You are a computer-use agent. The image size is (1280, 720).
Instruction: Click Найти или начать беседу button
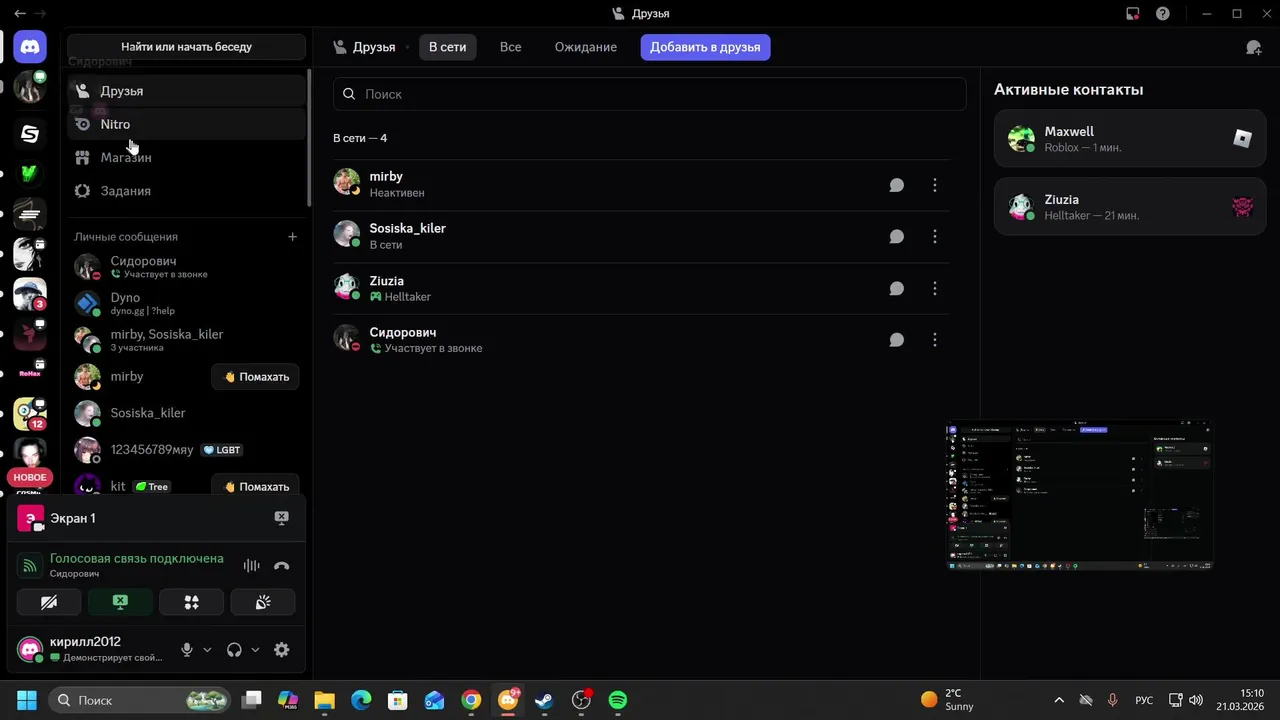pyautogui.click(x=187, y=47)
